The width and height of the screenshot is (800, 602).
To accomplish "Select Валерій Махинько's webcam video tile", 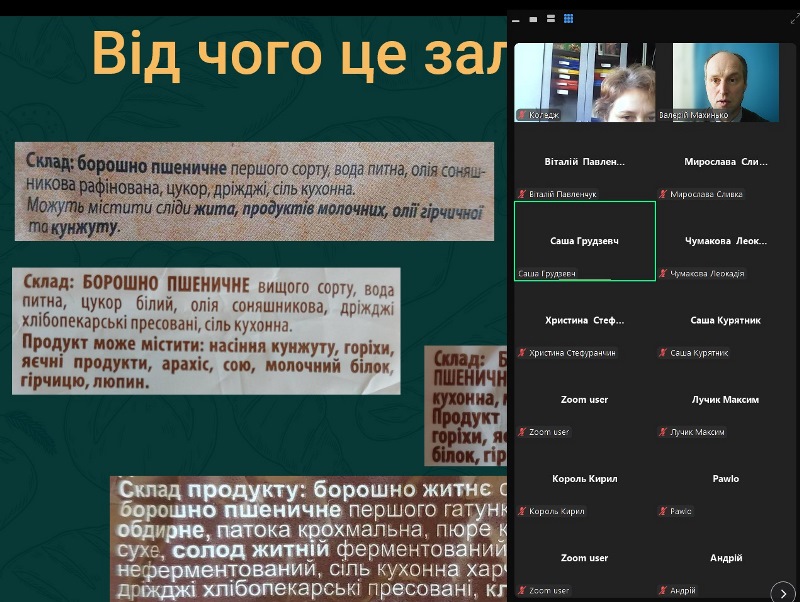I will pyautogui.click(x=726, y=82).
